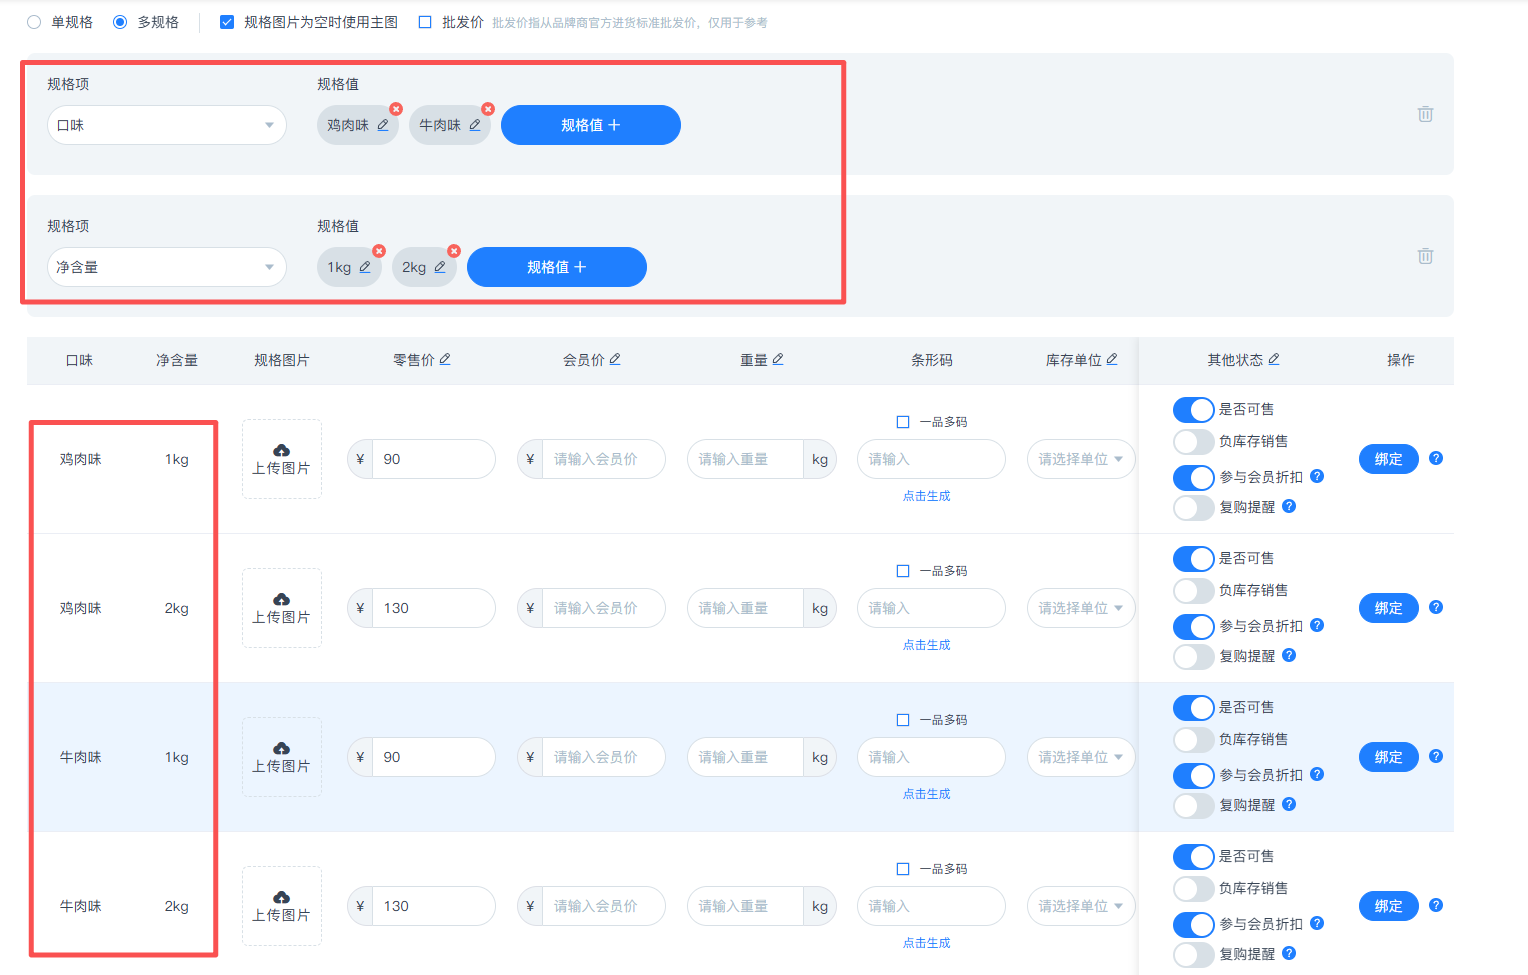Remove the 鸡肉味 spec value tag

(396, 109)
